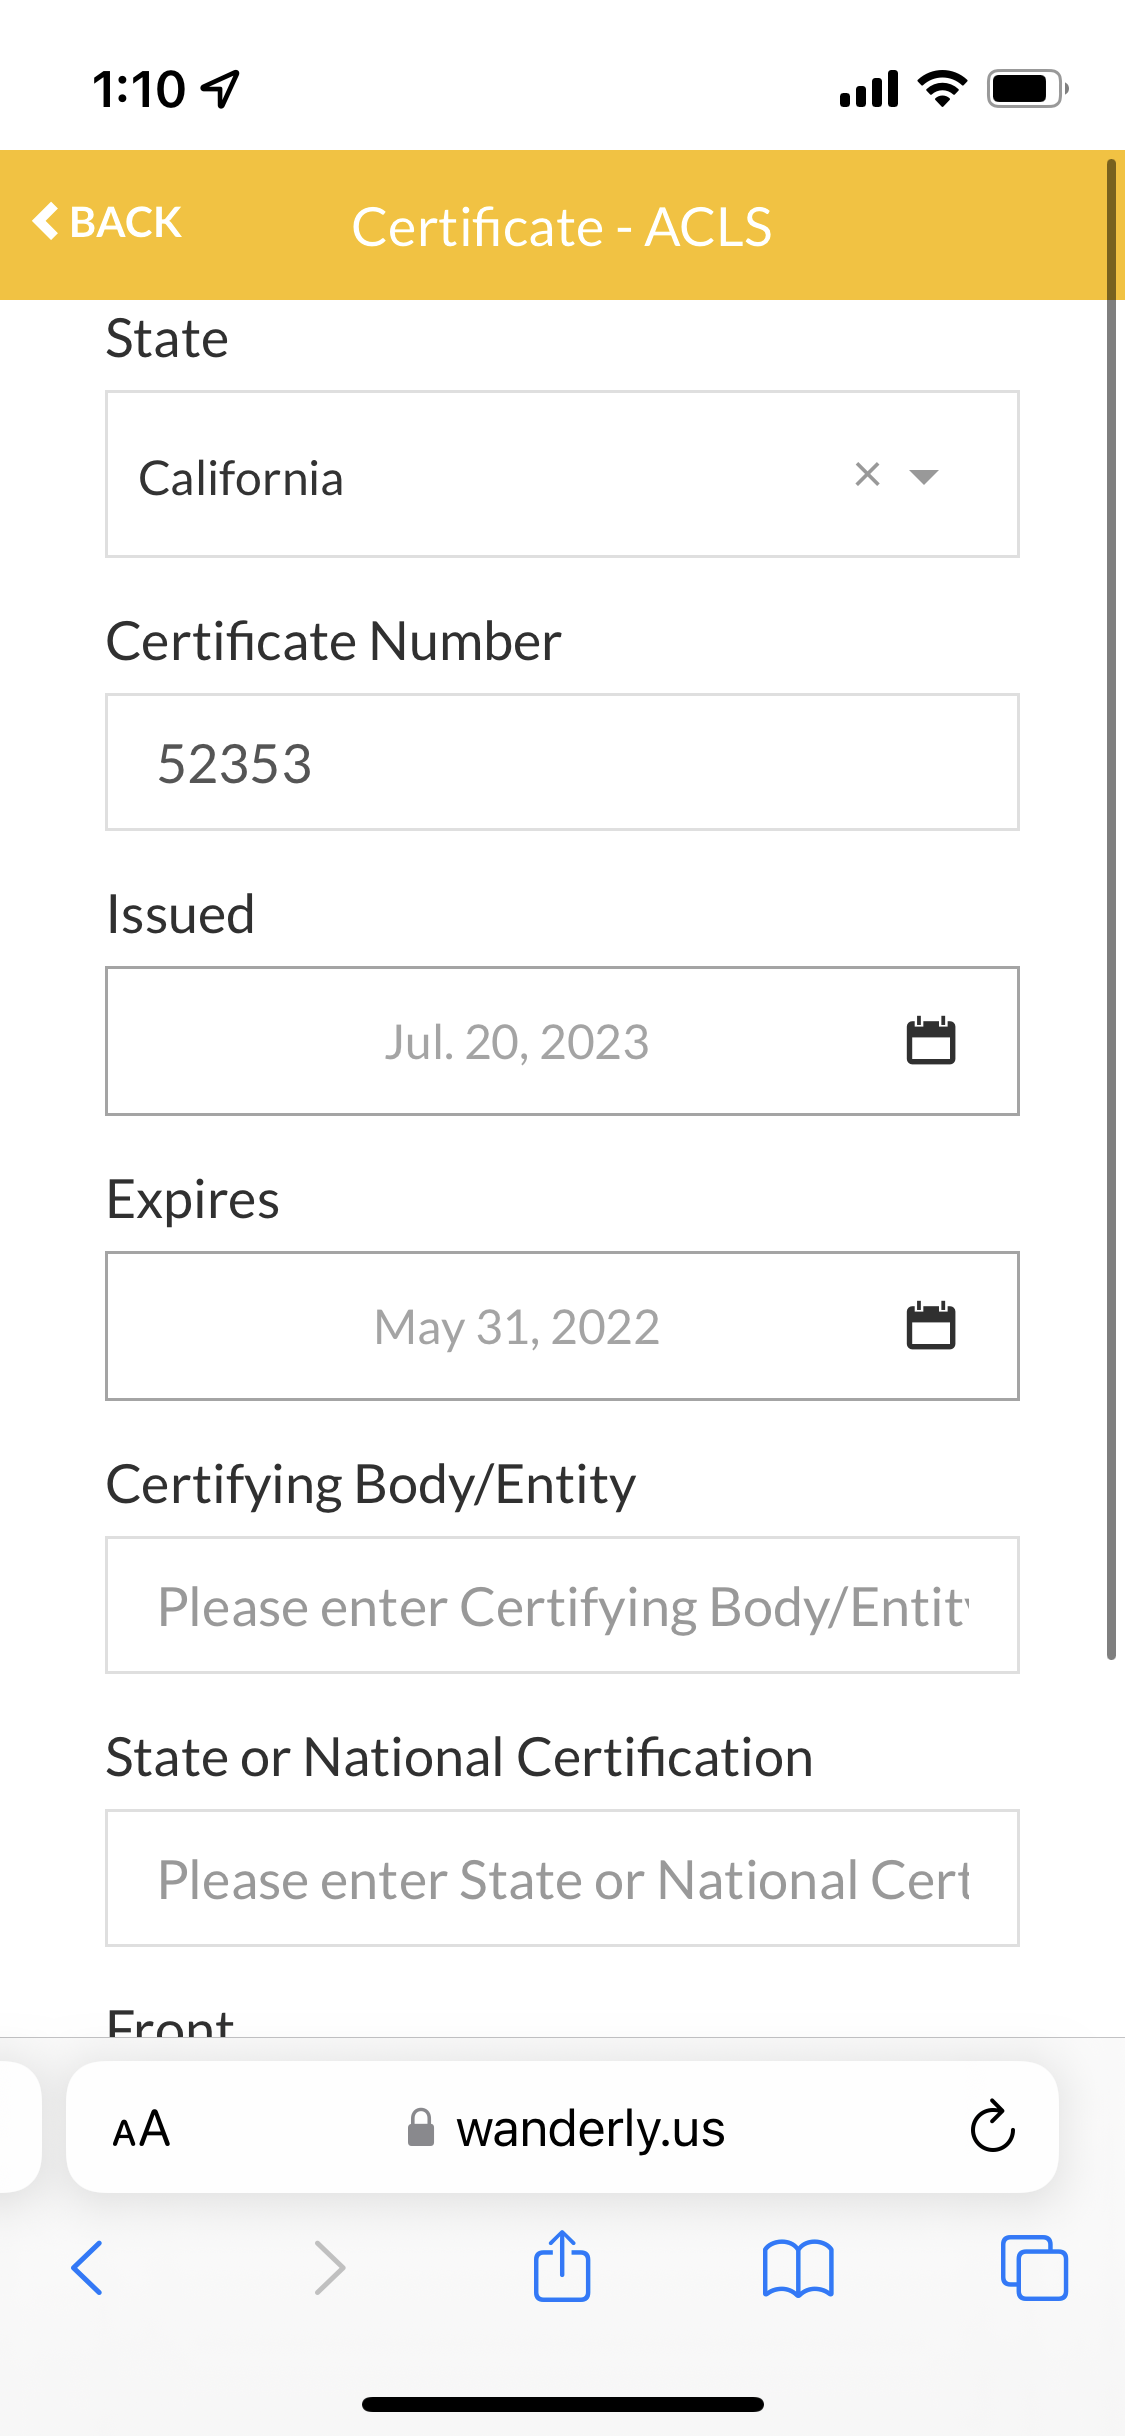Clear the California state selection
This screenshot has height=2436, width=1125.
(867, 474)
